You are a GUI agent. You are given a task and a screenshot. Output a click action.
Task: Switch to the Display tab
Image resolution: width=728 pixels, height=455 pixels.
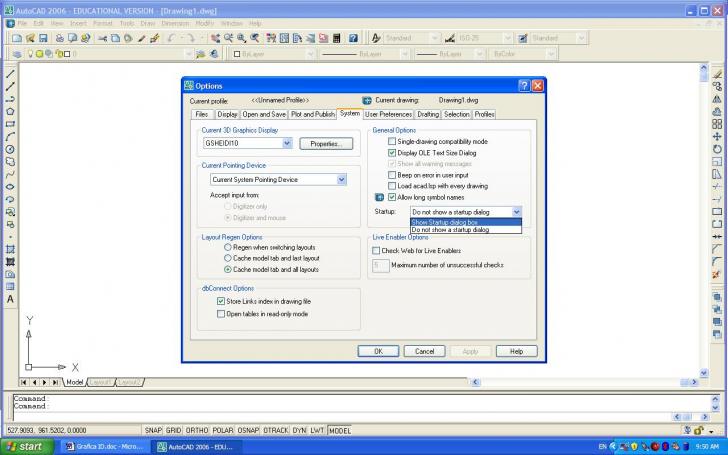pyautogui.click(x=227, y=114)
